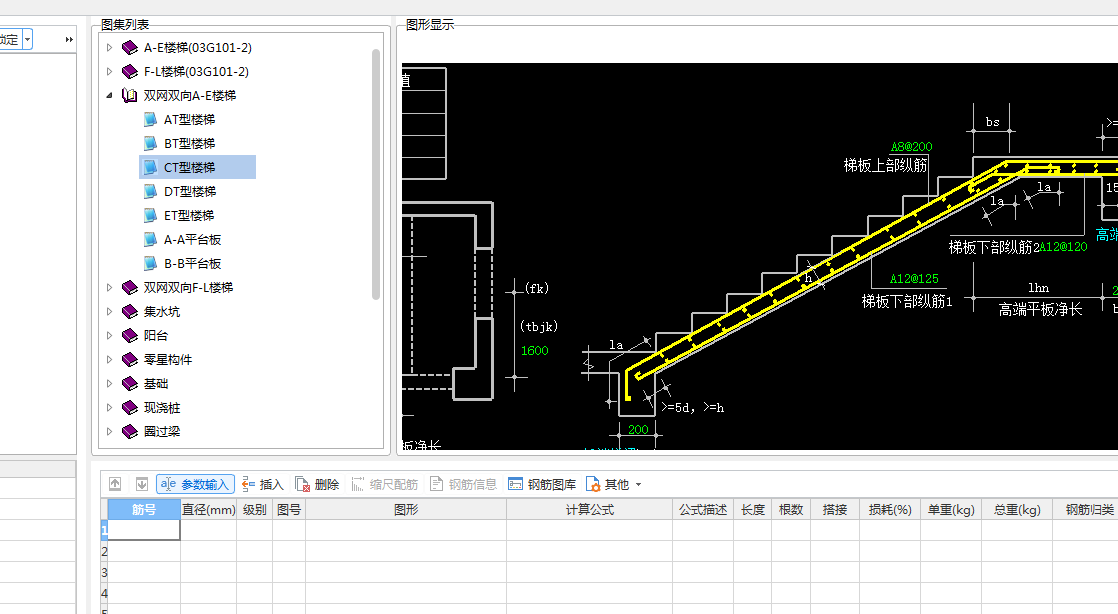Click the 筋号 column header

[144, 509]
